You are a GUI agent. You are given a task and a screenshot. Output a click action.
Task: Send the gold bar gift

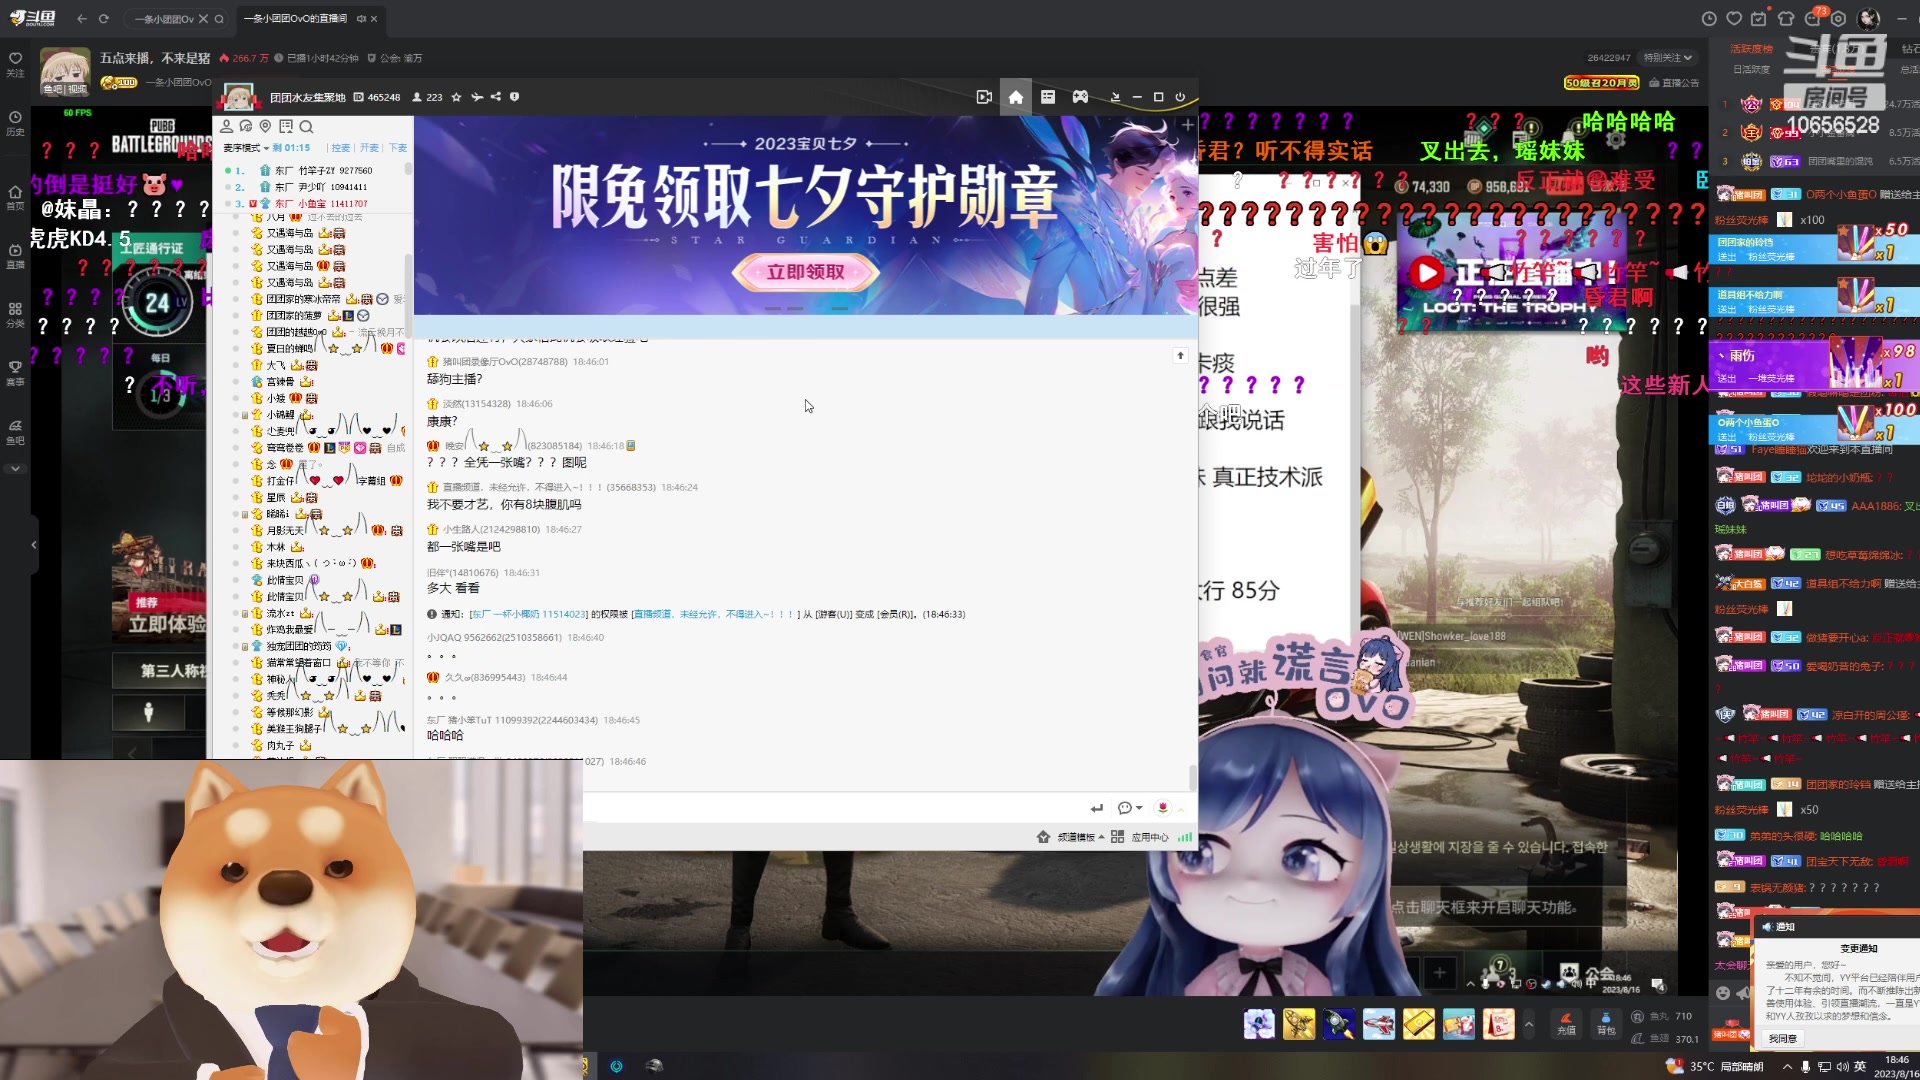pos(1419,1024)
